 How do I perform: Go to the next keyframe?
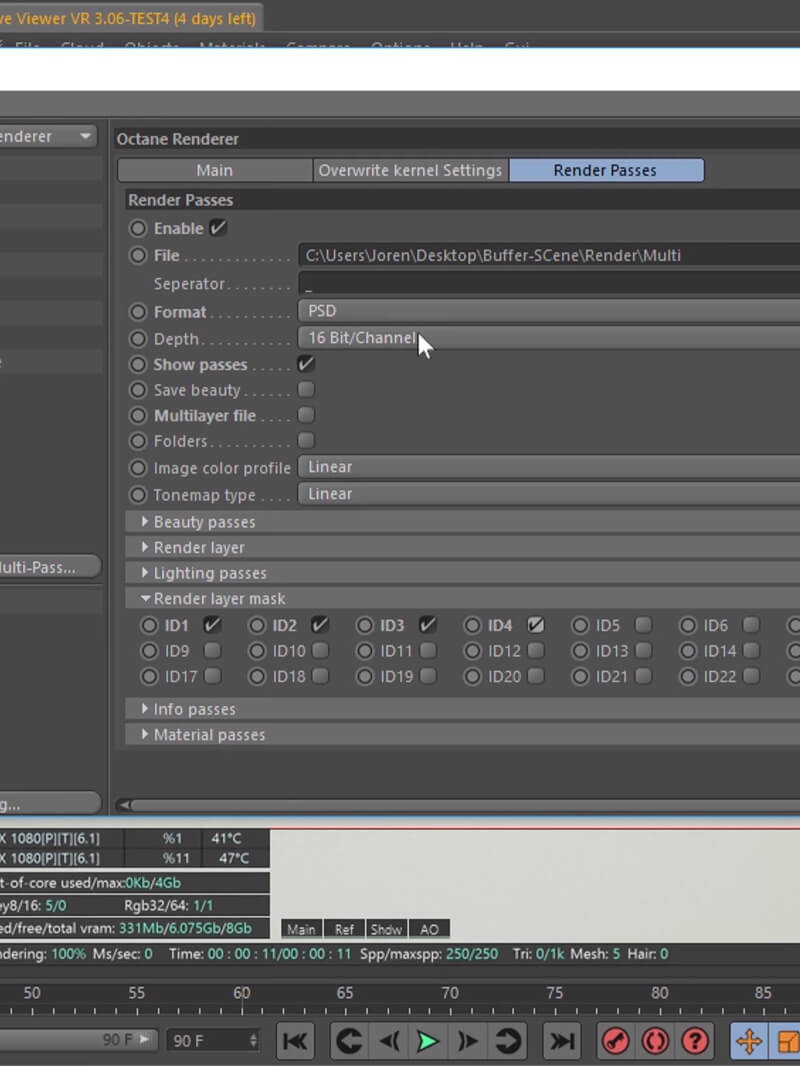tap(507, 1041)
